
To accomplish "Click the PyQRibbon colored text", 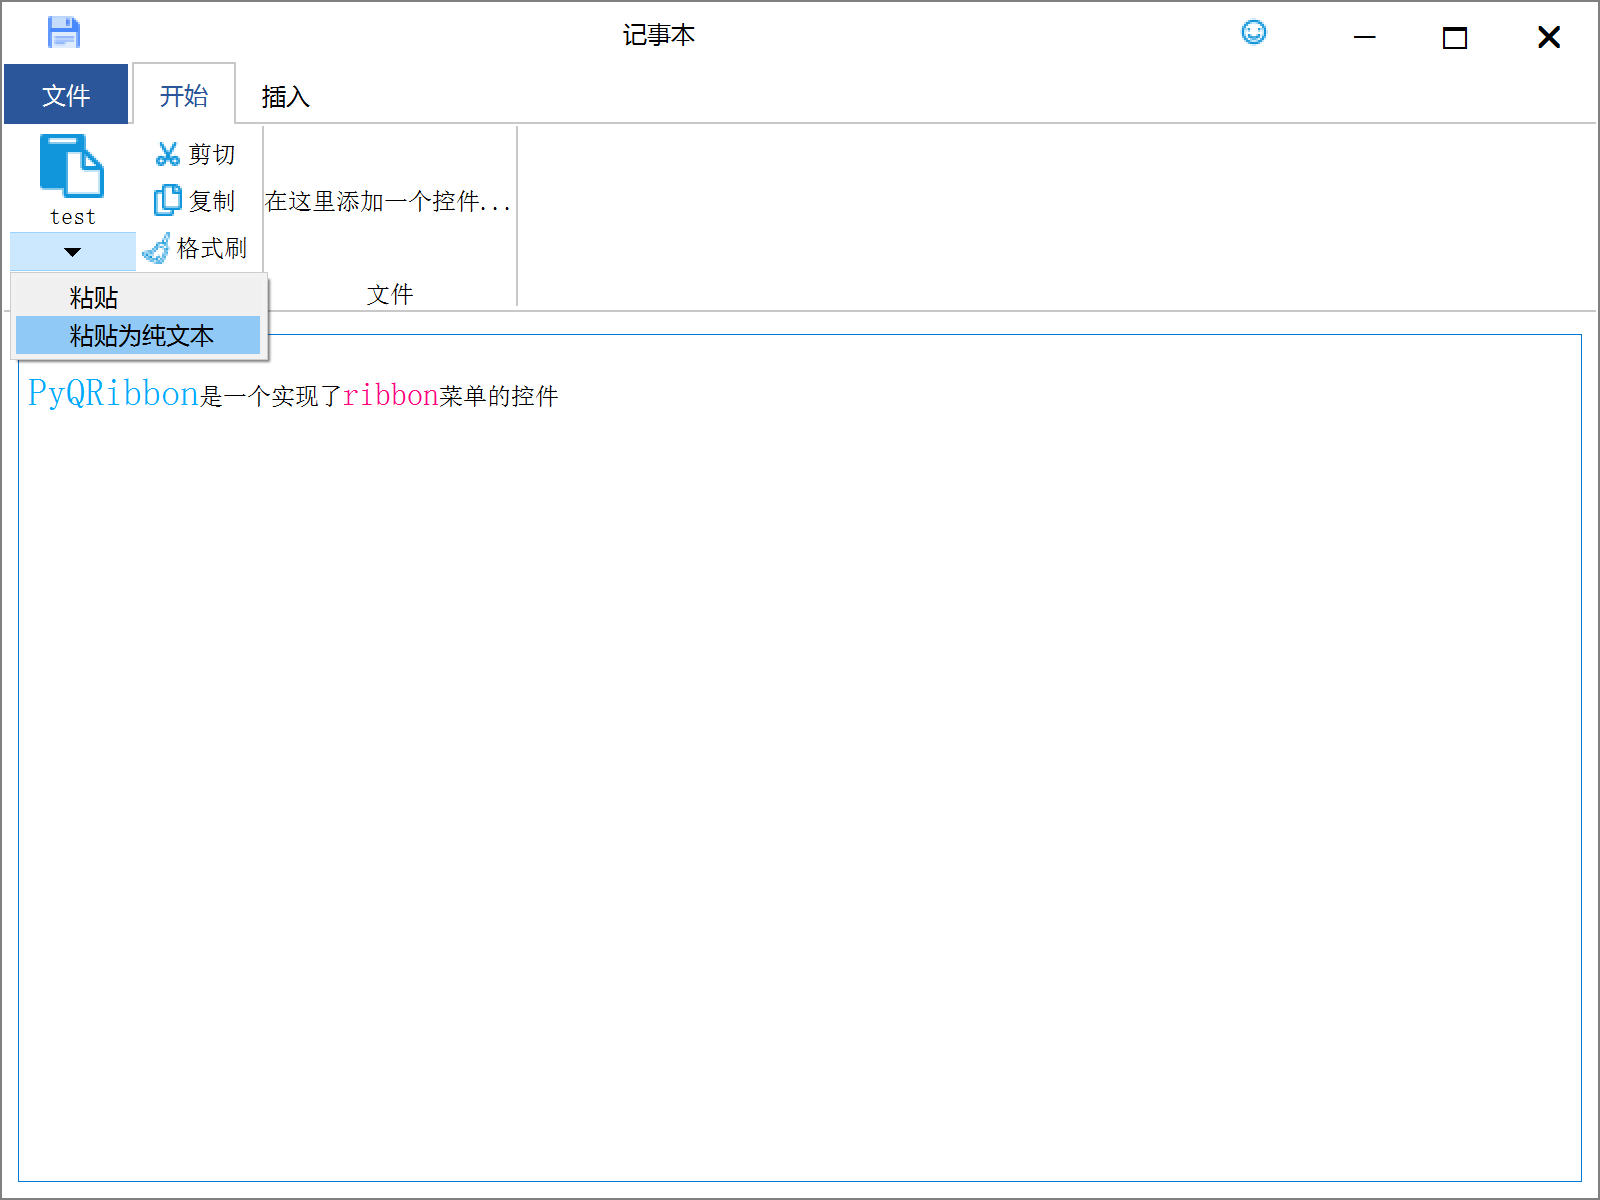I will click(x=110, y=393).
